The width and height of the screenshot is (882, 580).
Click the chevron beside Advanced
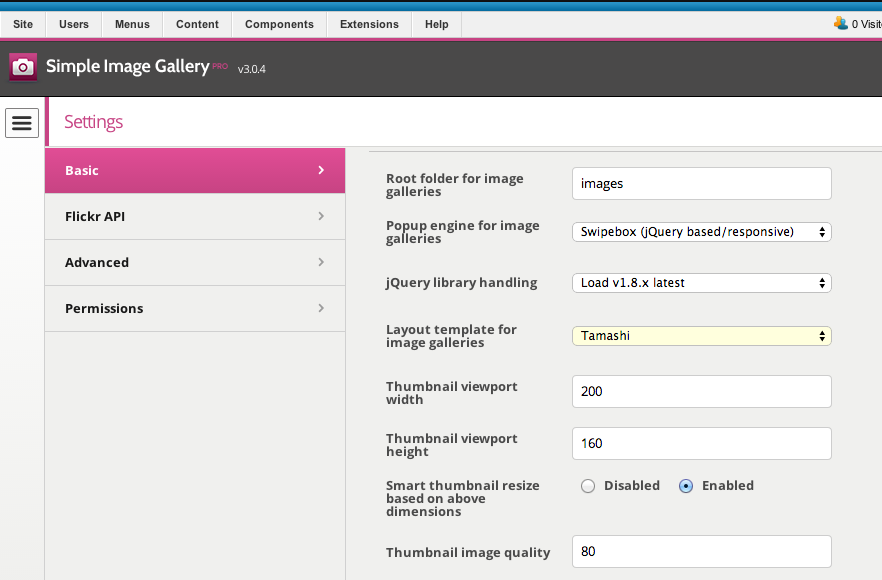321,262
